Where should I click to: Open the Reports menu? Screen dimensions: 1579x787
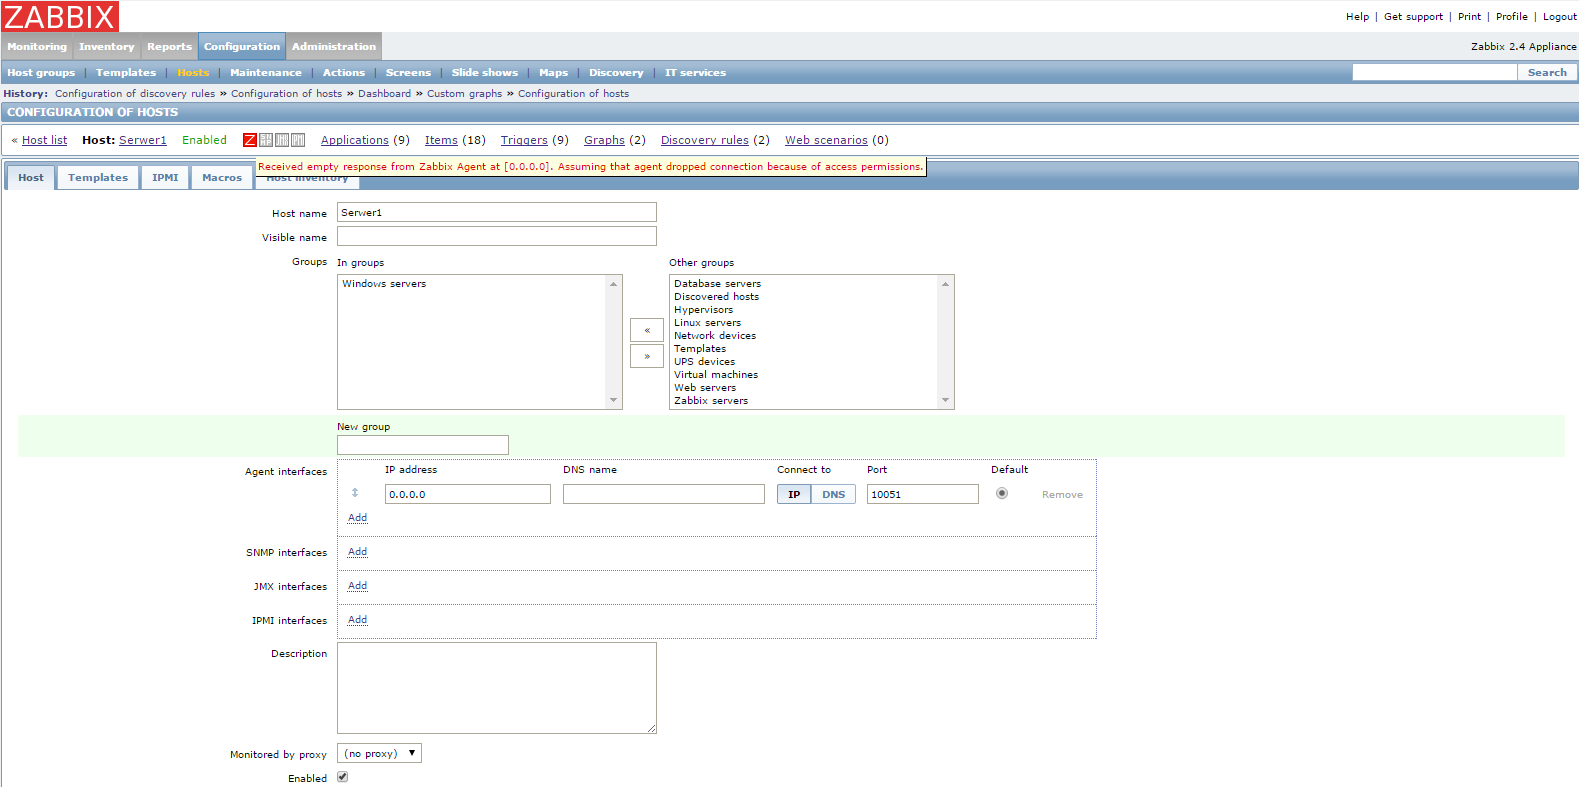click(169, 47)
